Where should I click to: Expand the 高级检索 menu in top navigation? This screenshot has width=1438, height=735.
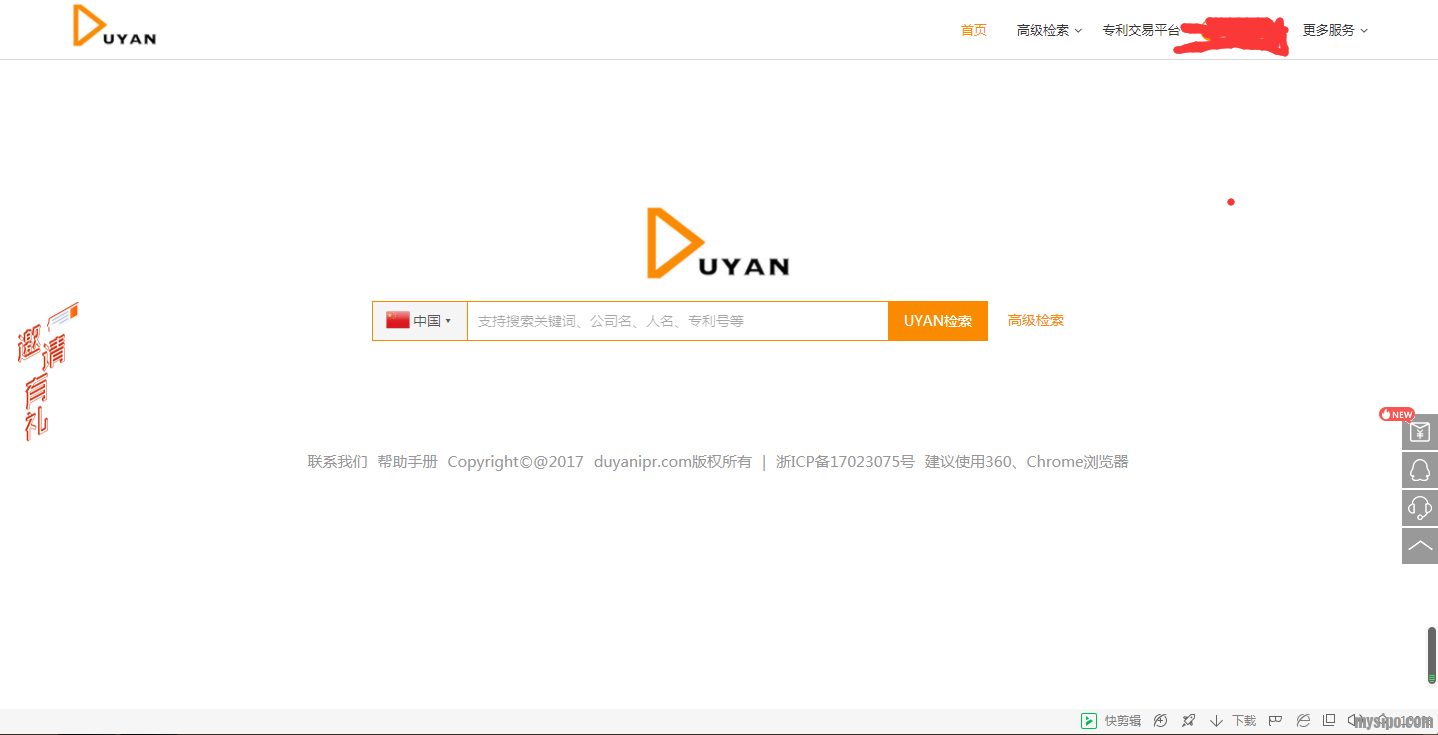point(1048,30)
